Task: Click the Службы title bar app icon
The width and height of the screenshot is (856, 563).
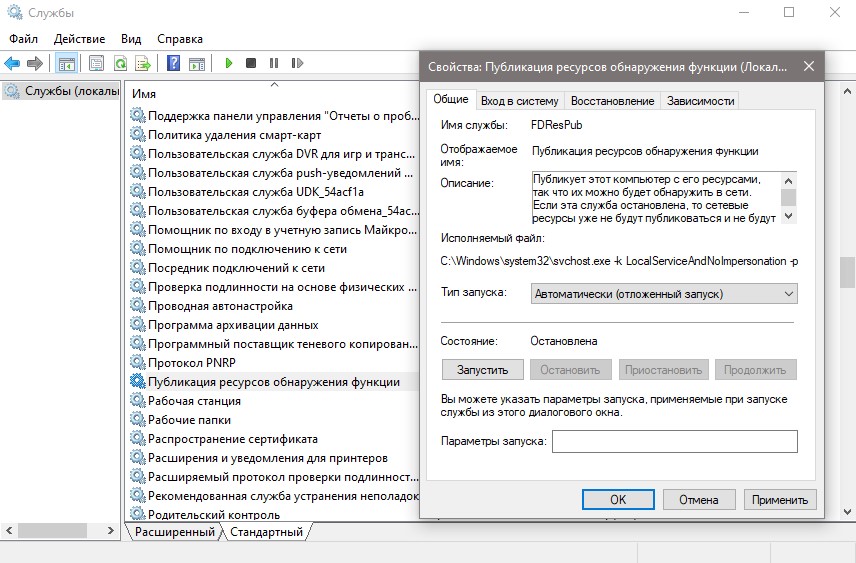Action: 15,12
